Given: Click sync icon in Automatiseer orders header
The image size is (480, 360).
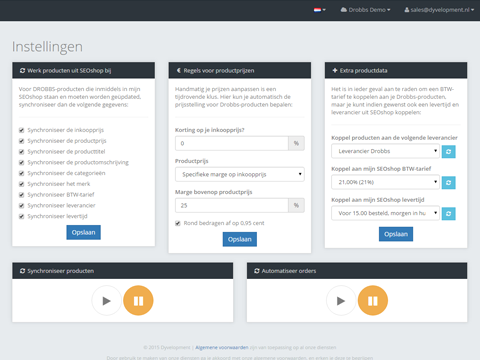Looking at the screenshot, I should [257, 271].
